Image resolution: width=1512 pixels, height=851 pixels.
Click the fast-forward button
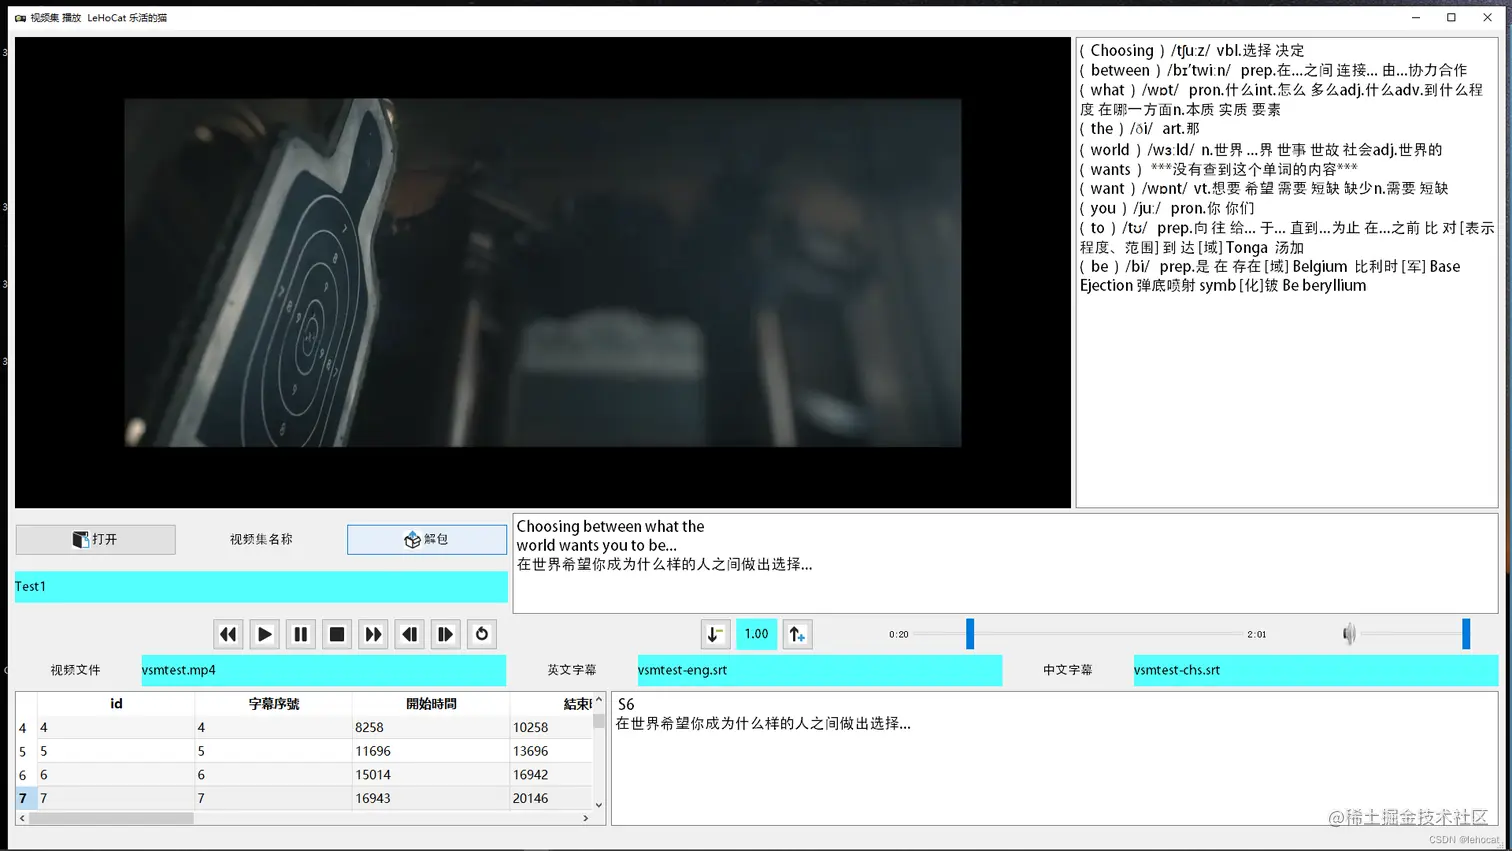point(373,634)
